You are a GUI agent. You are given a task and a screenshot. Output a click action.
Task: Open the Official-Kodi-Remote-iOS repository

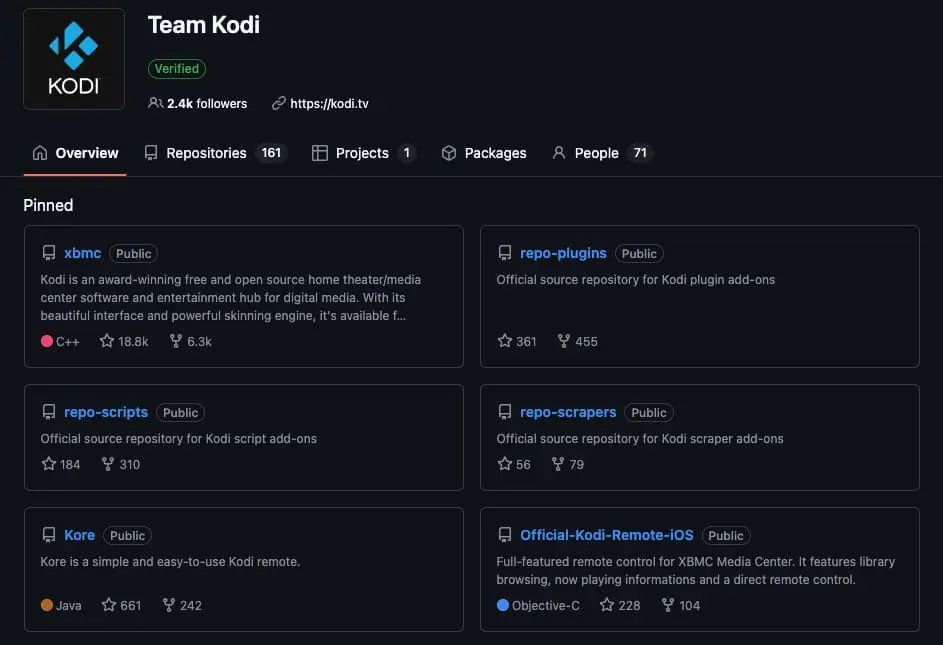[606, 535]
